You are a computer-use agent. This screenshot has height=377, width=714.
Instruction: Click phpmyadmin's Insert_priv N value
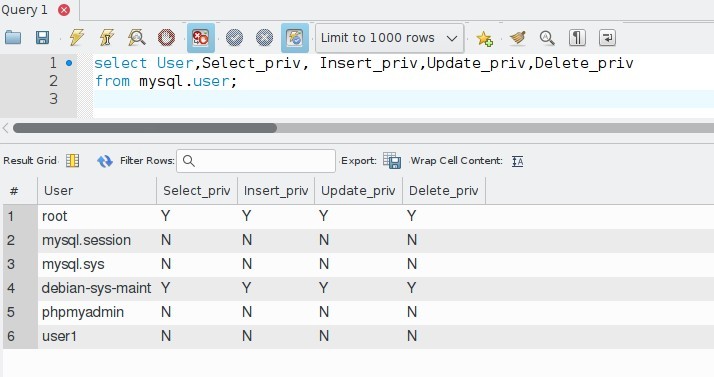coord(247,312)
